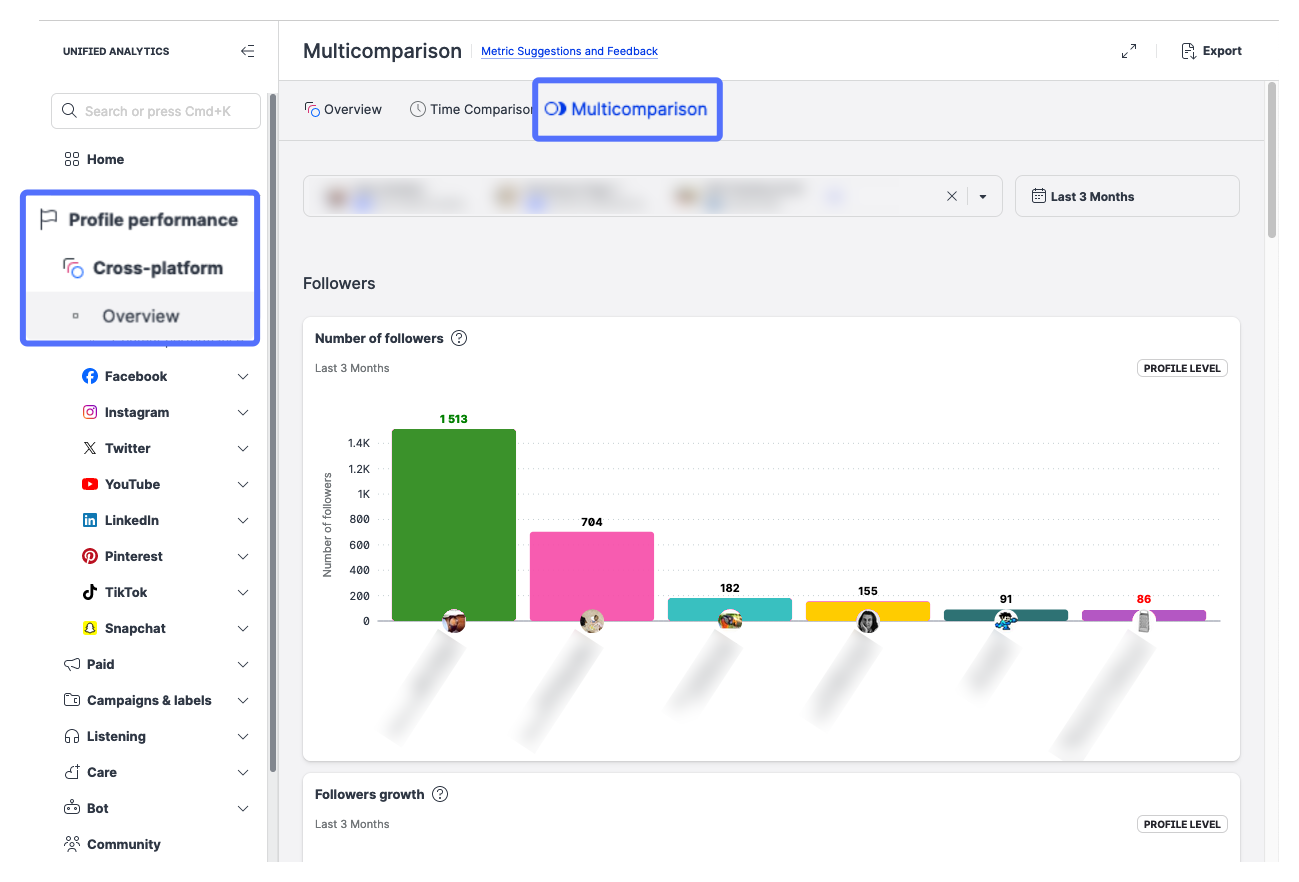
Task: Click the sidebar search field
Action: coord(156,111)
